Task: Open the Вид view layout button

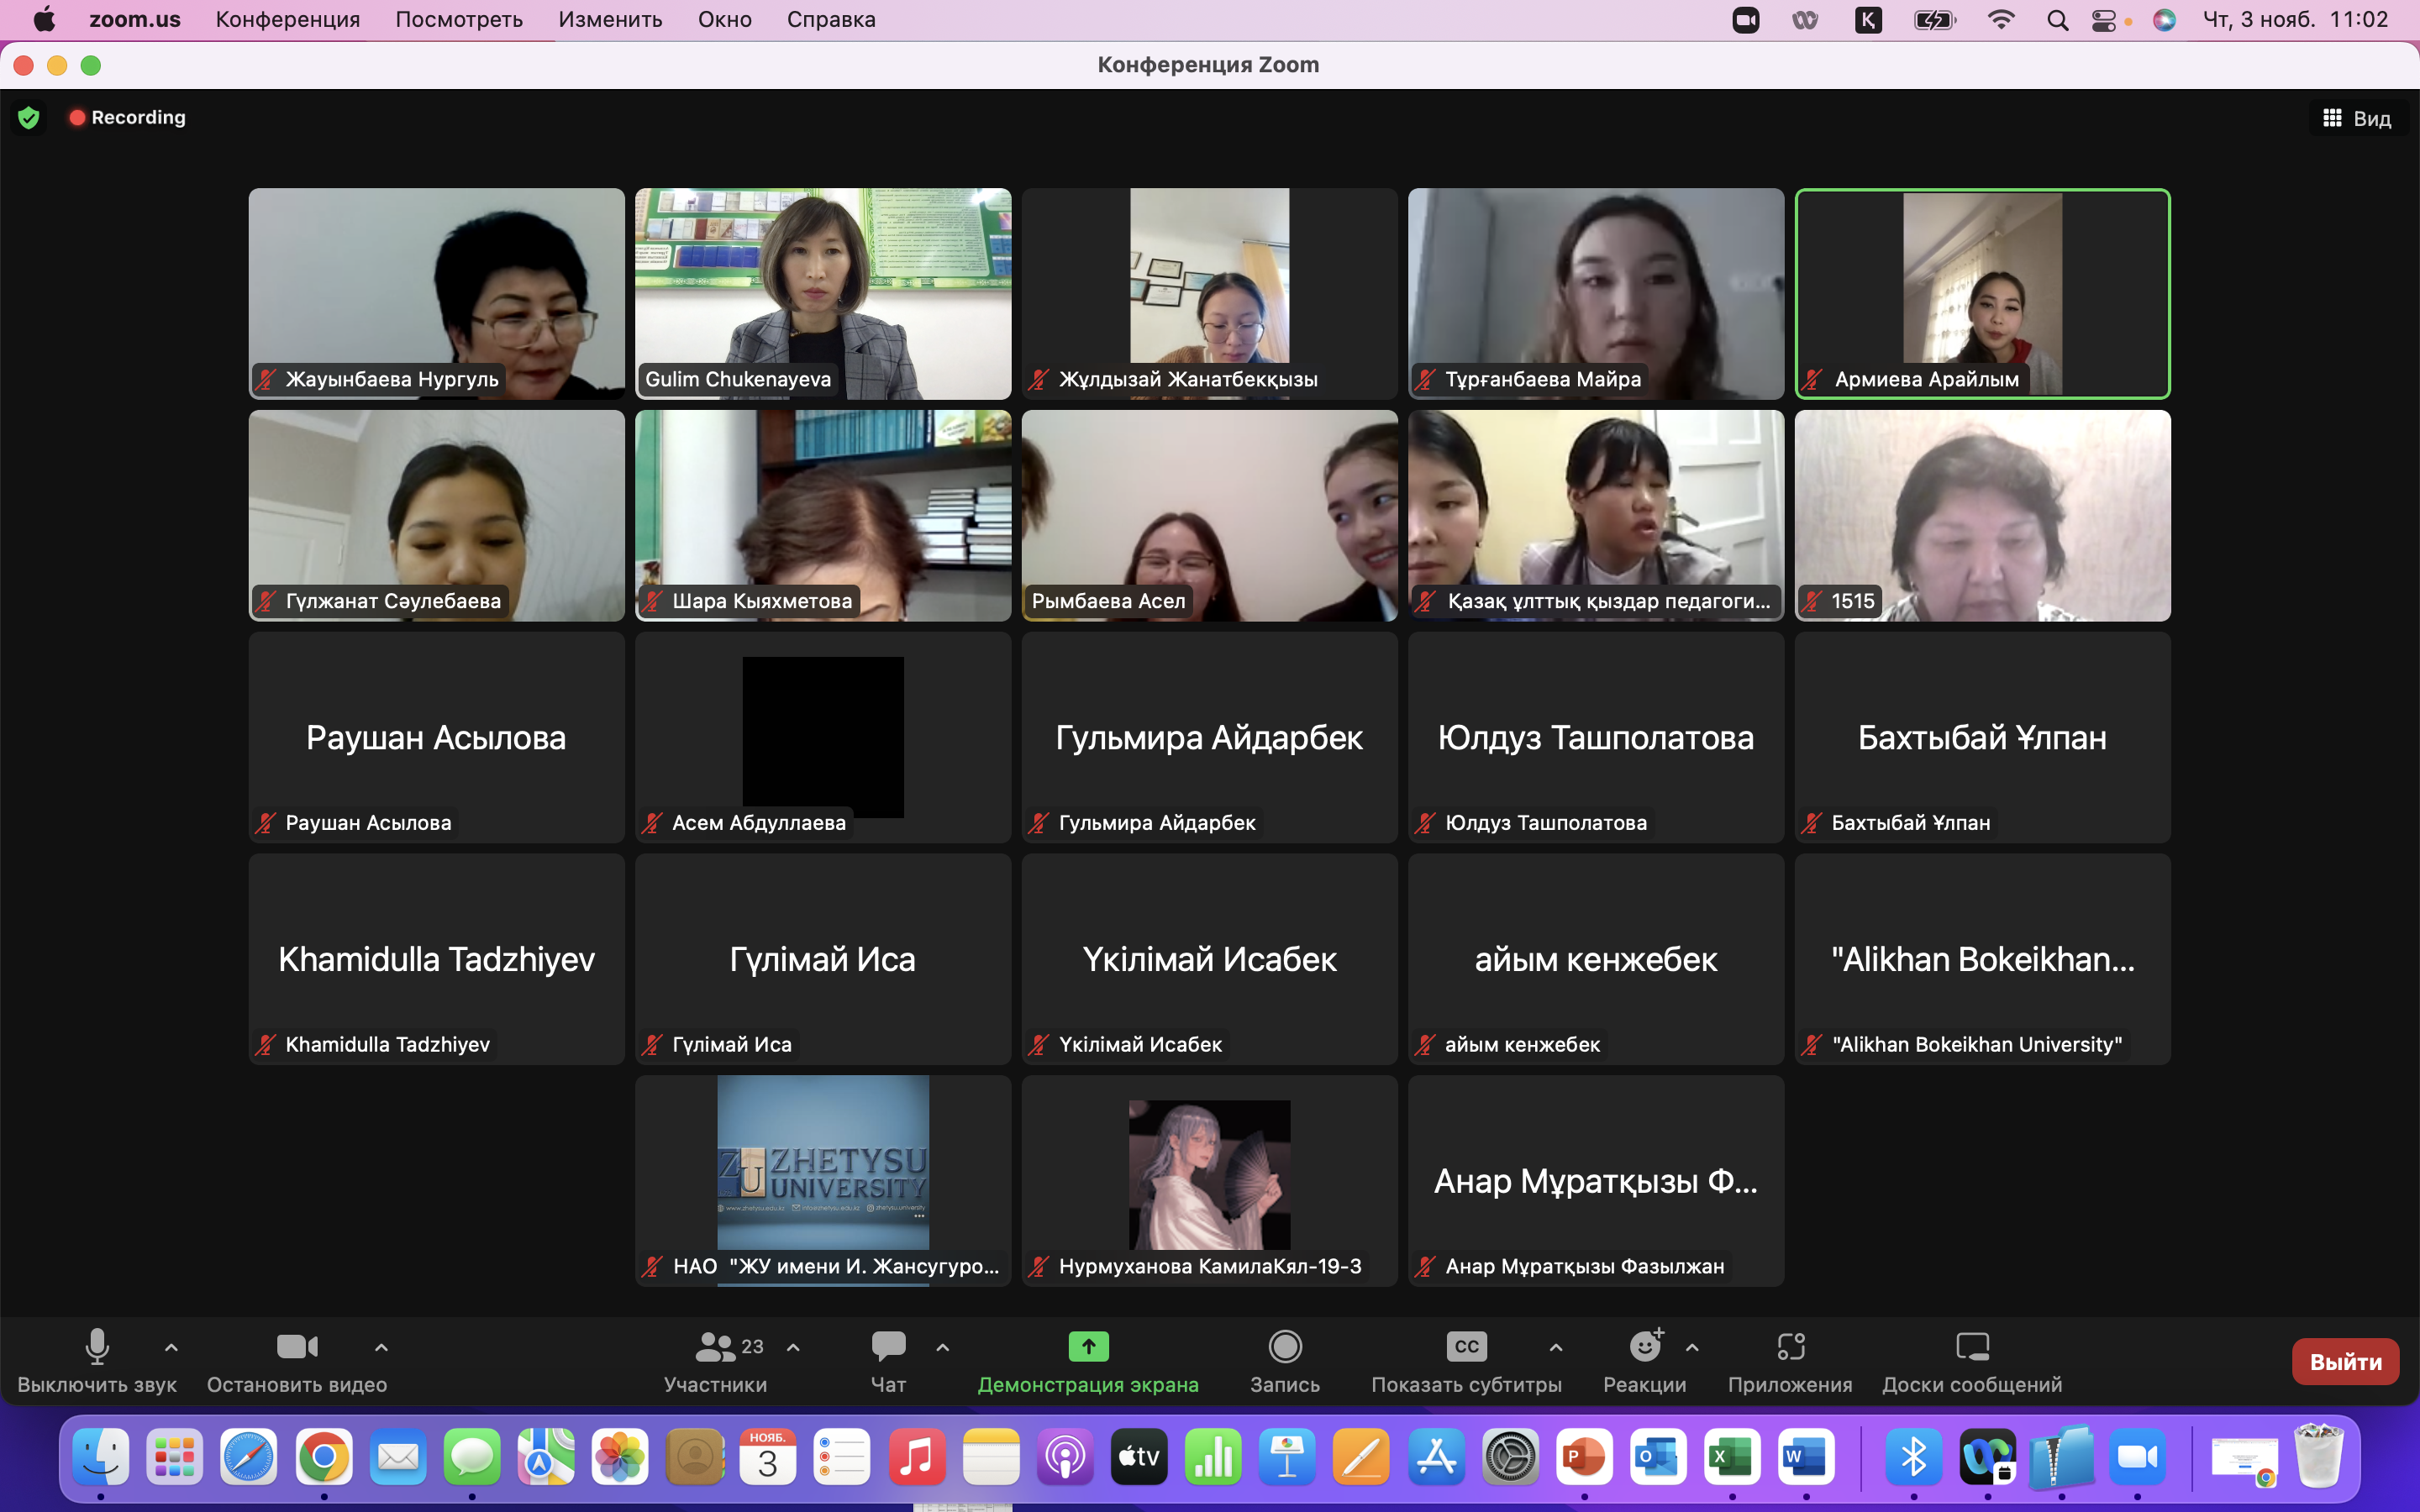Action: [2357, 118]
